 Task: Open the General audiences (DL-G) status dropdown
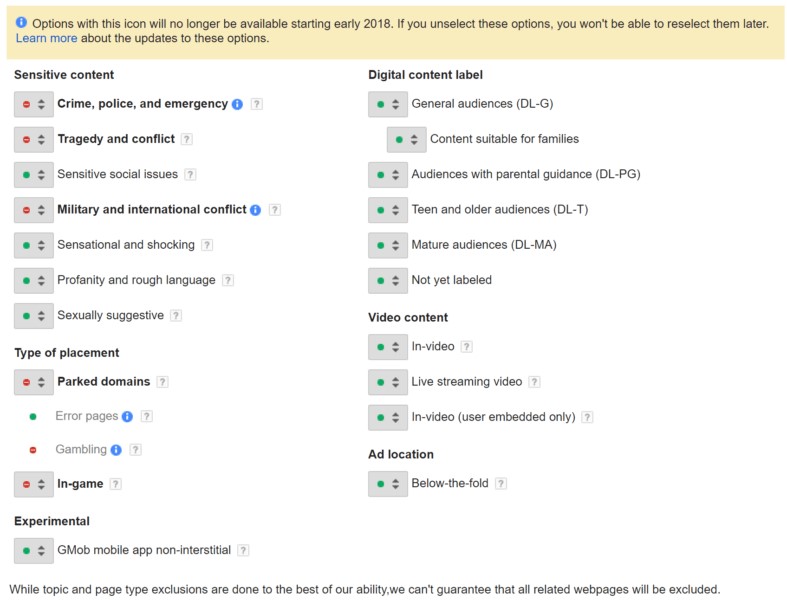388,104
